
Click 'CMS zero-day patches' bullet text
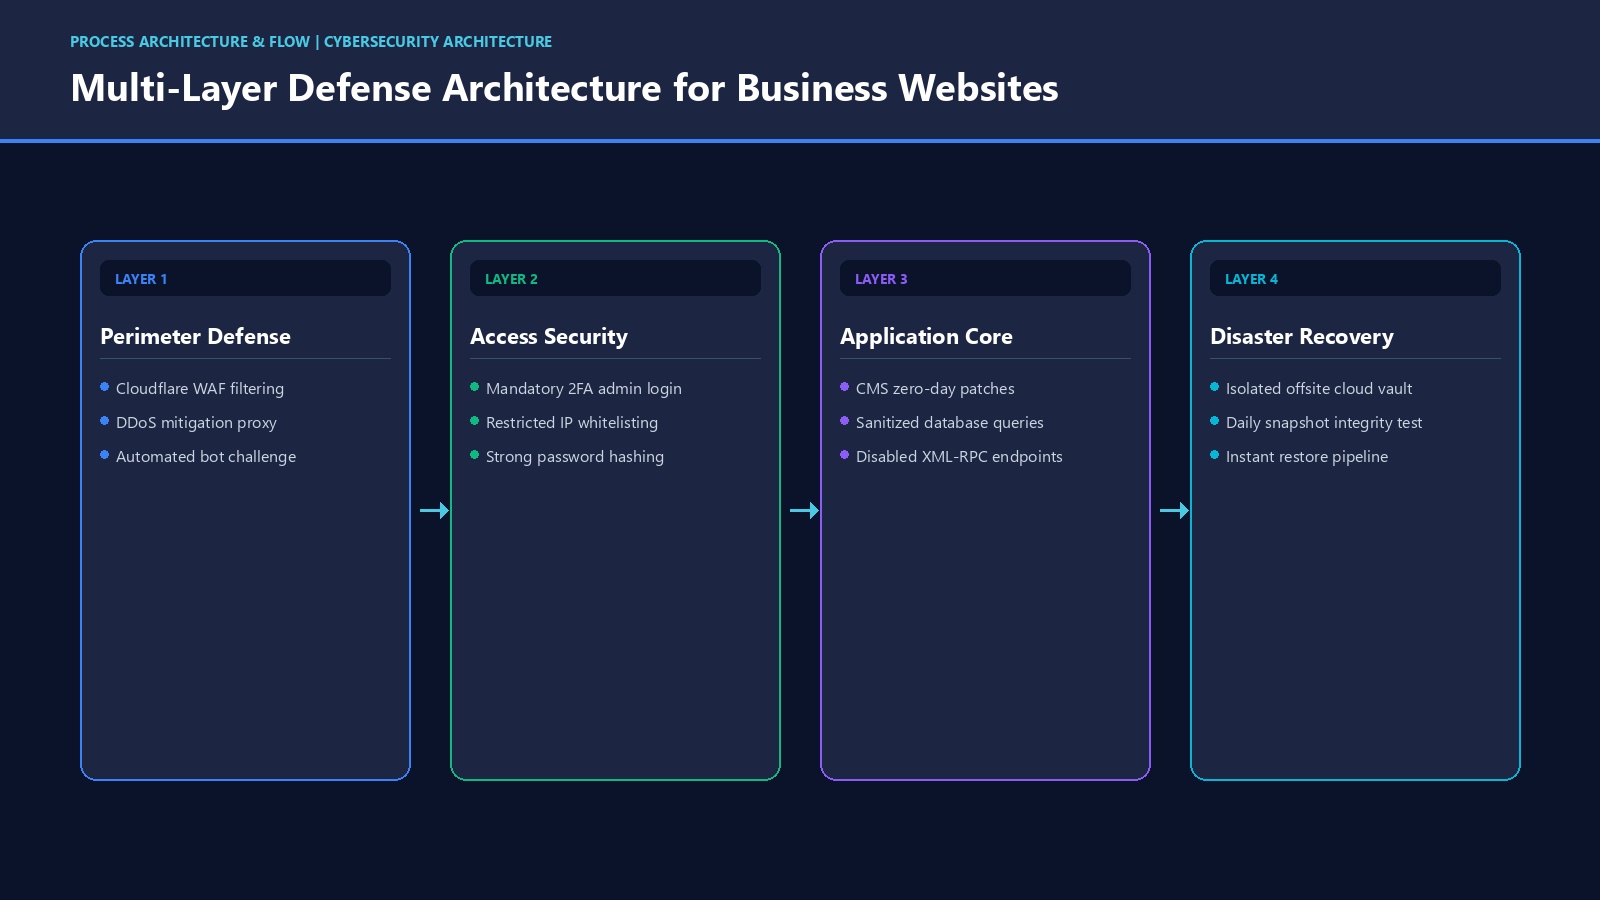coord(935,388)
